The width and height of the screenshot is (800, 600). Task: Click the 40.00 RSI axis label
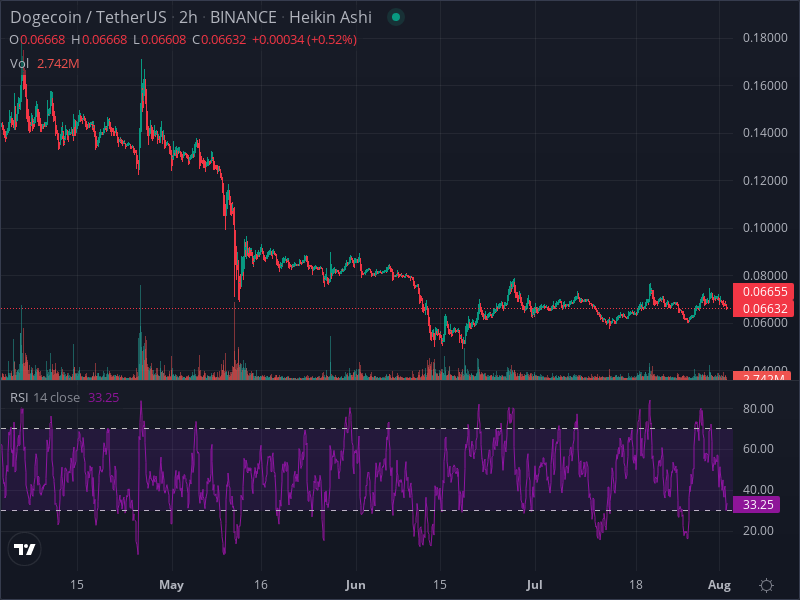click(x=758, y=490)
